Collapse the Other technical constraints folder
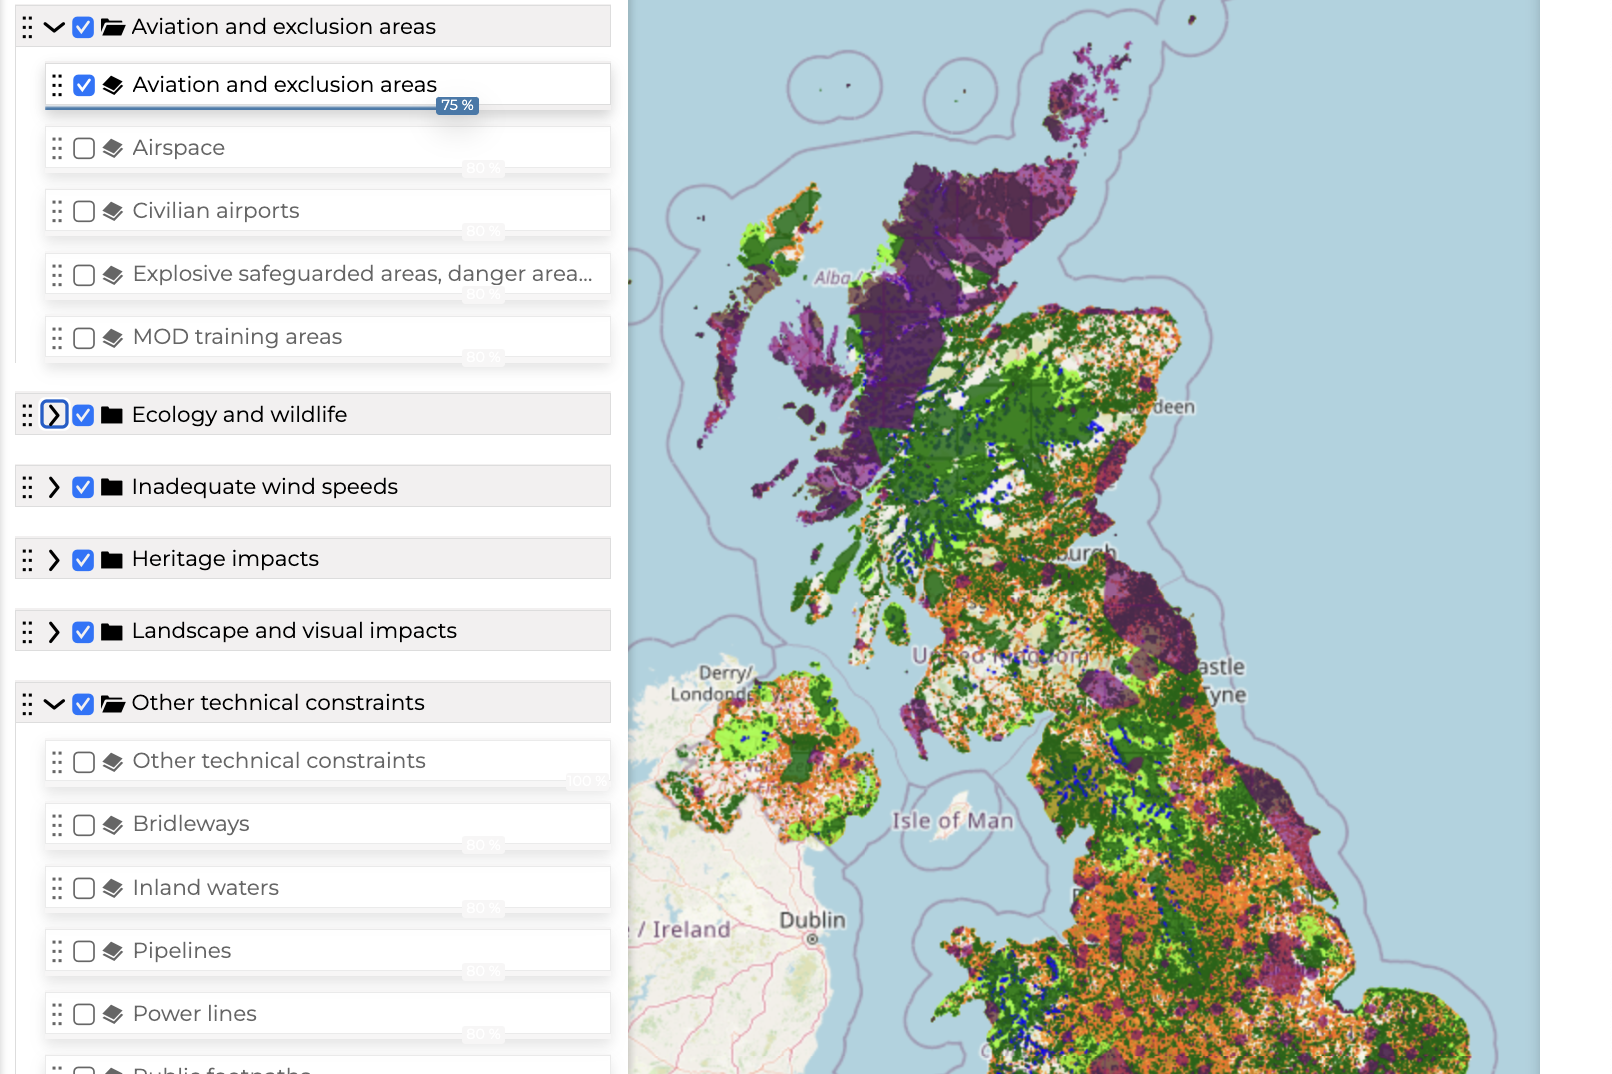This screenshot has width=1612, height=1074. point(54,704)
